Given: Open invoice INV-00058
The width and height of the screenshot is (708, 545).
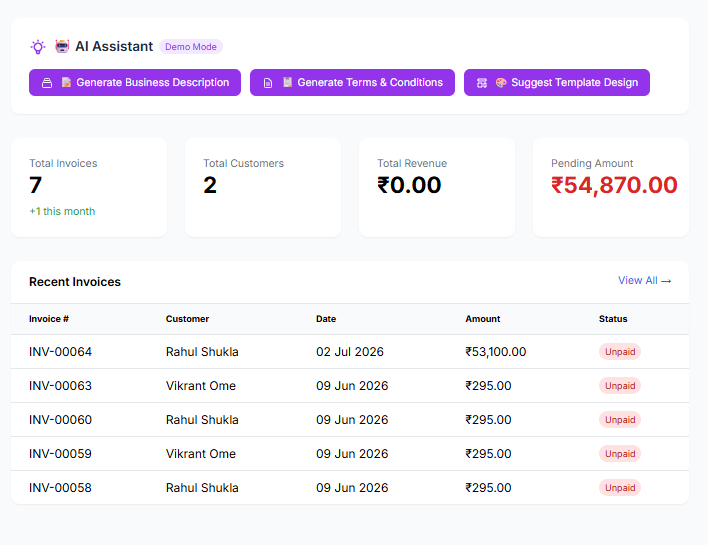Looking at the screenshot, I should (x=61, y=488).
